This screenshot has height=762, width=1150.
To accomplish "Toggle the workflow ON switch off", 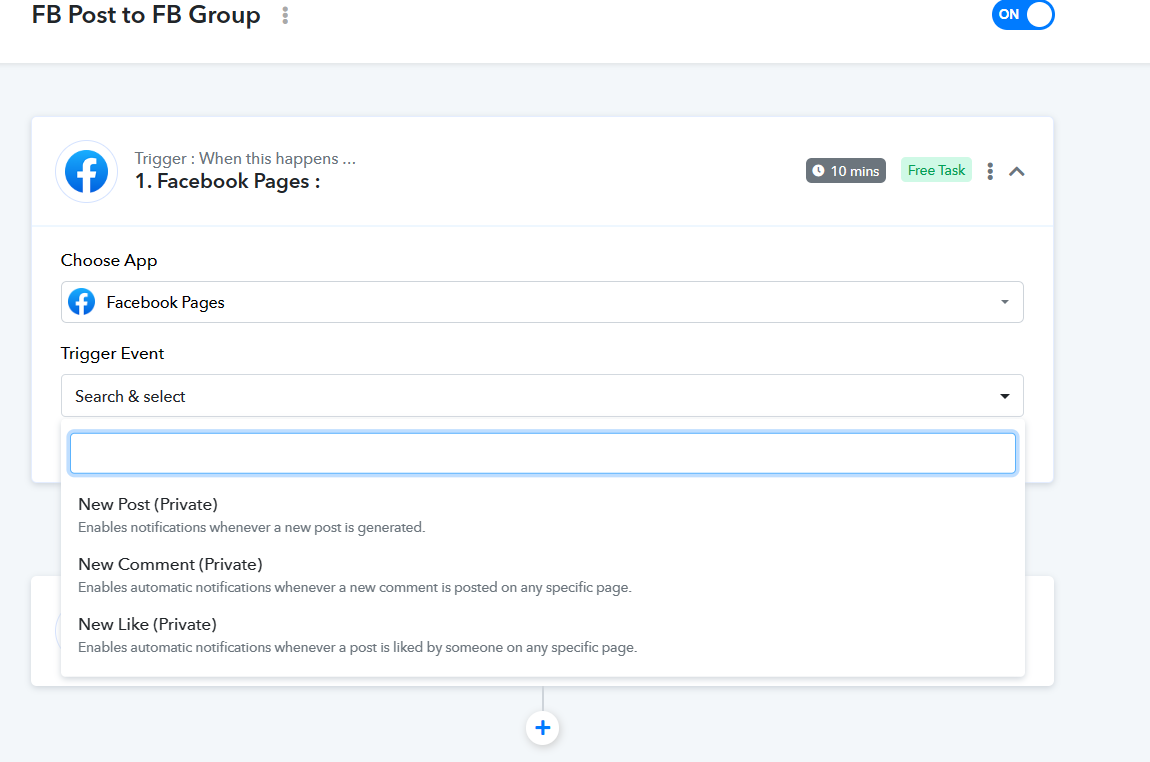I will point(1023,15).
